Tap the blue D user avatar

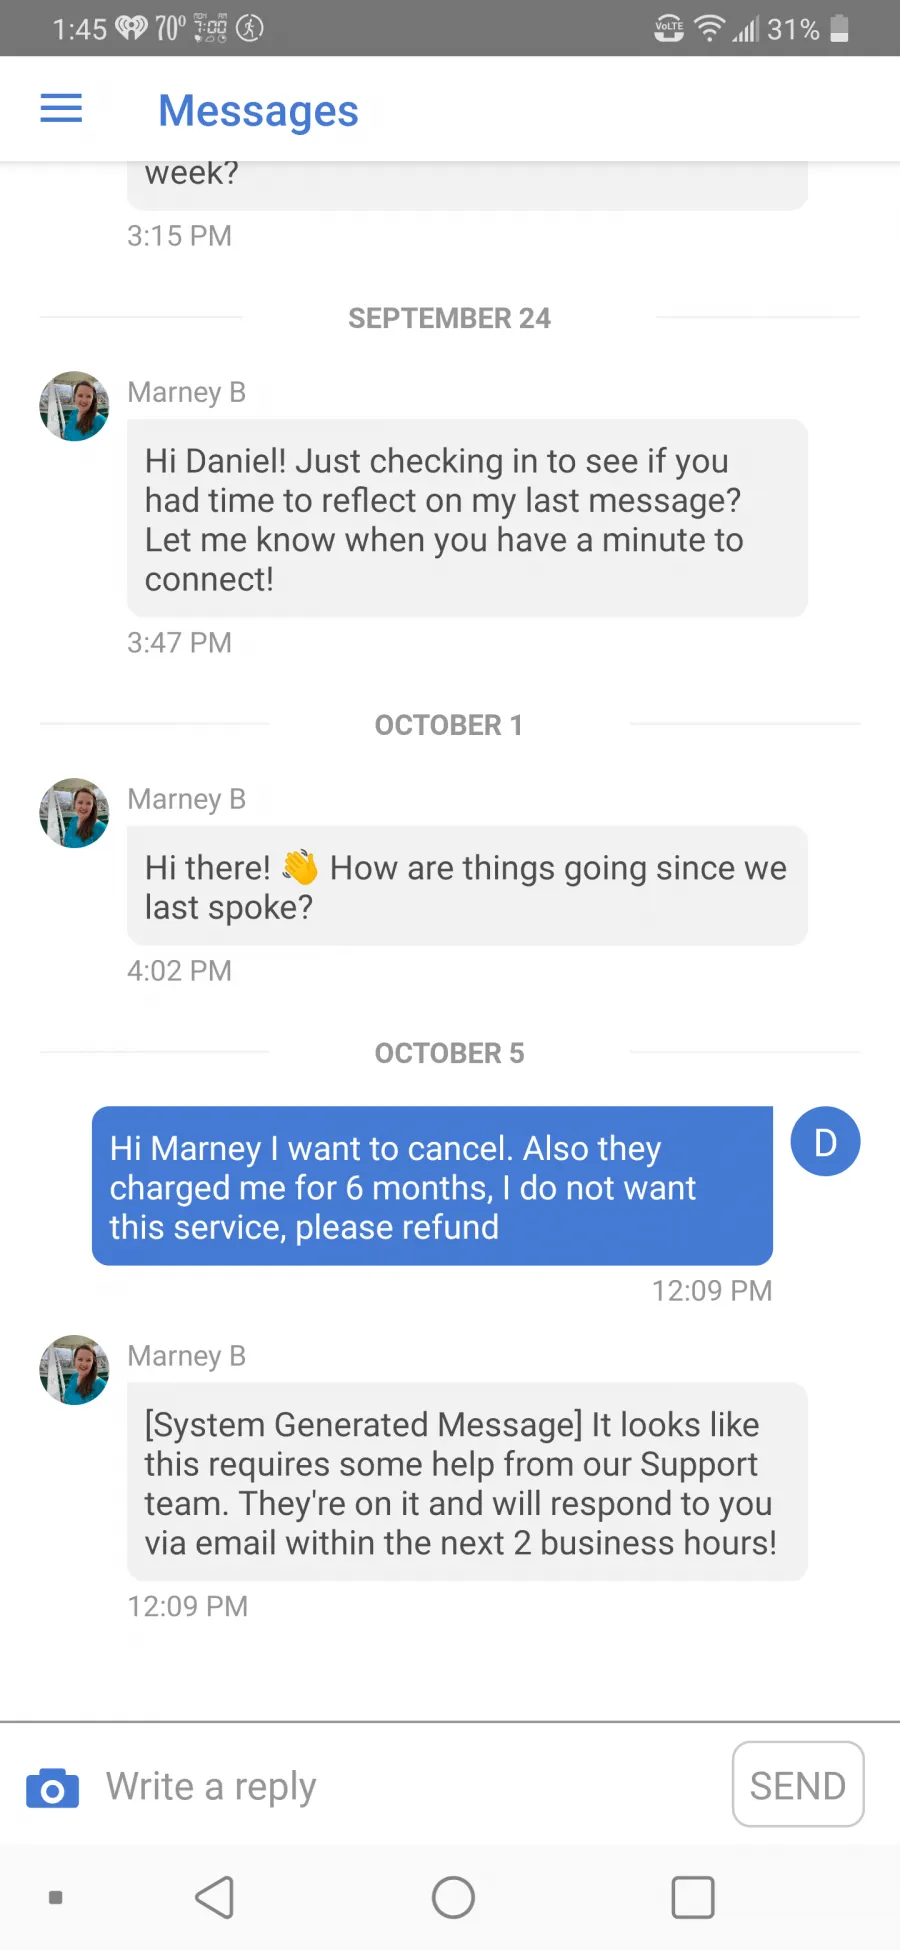click(x=825, y=1142)
